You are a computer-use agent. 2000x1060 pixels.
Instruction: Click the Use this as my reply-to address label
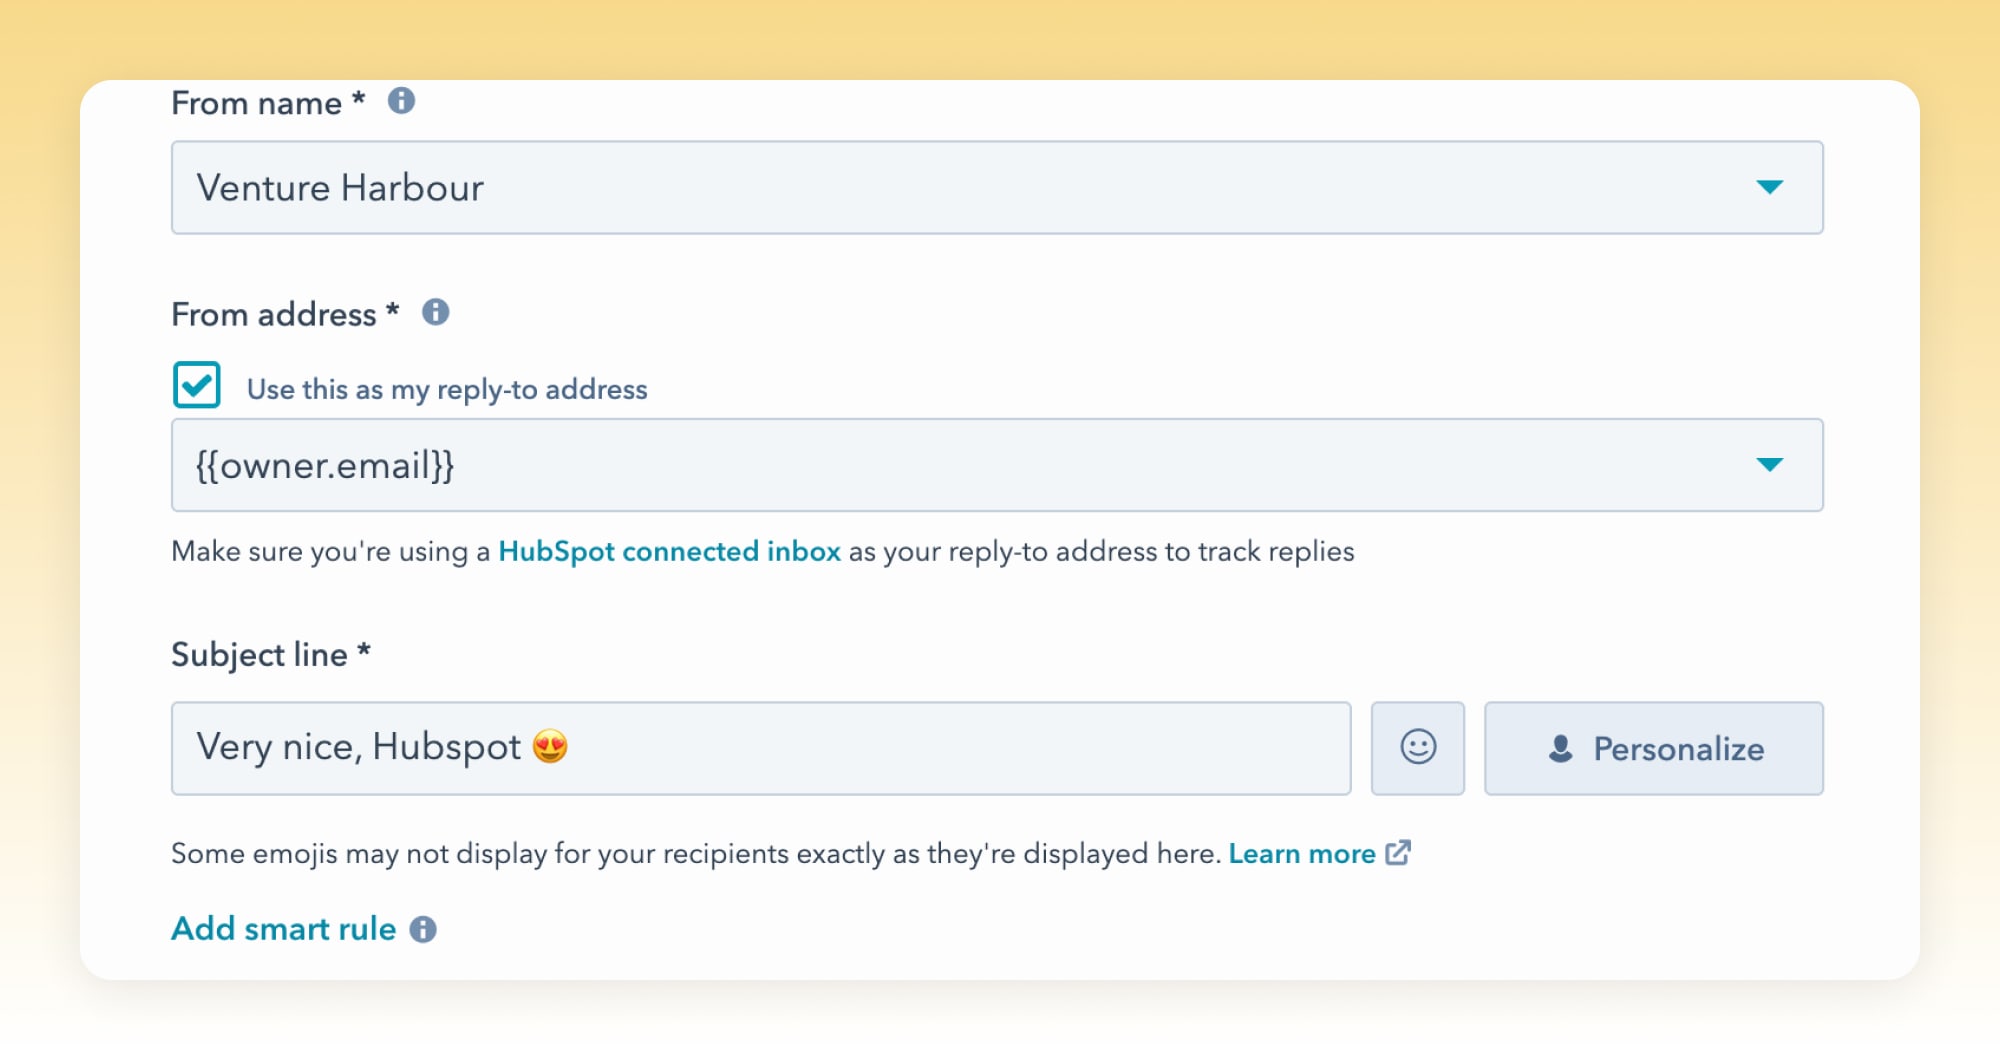pyautogui.click(x=447, y=389)
